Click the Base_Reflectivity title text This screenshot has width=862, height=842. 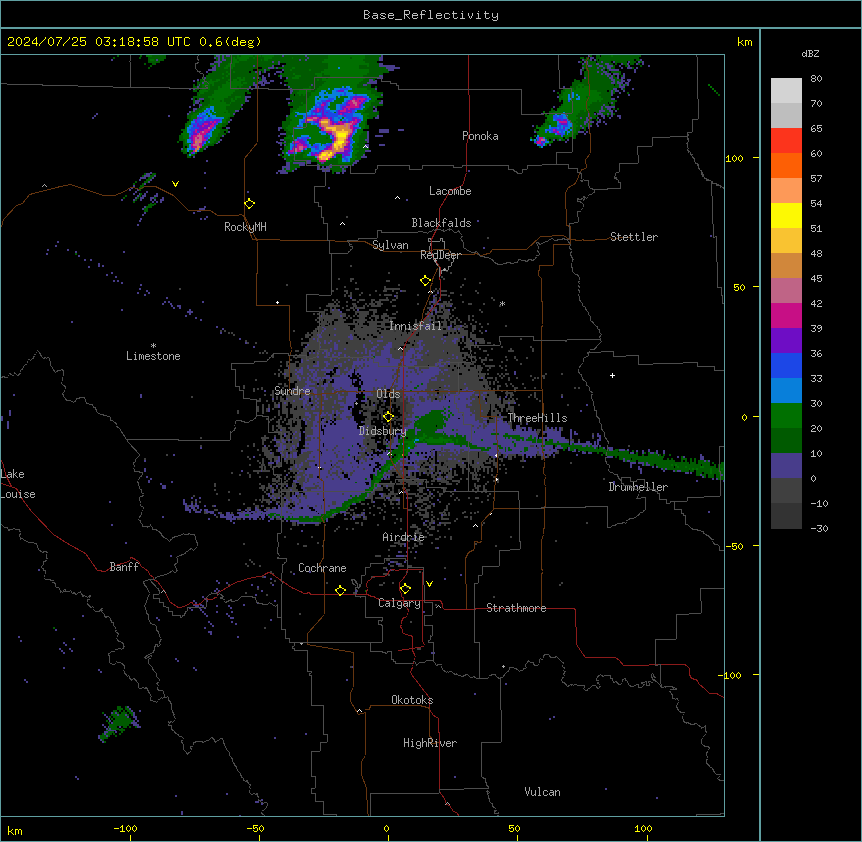point(431,15)
